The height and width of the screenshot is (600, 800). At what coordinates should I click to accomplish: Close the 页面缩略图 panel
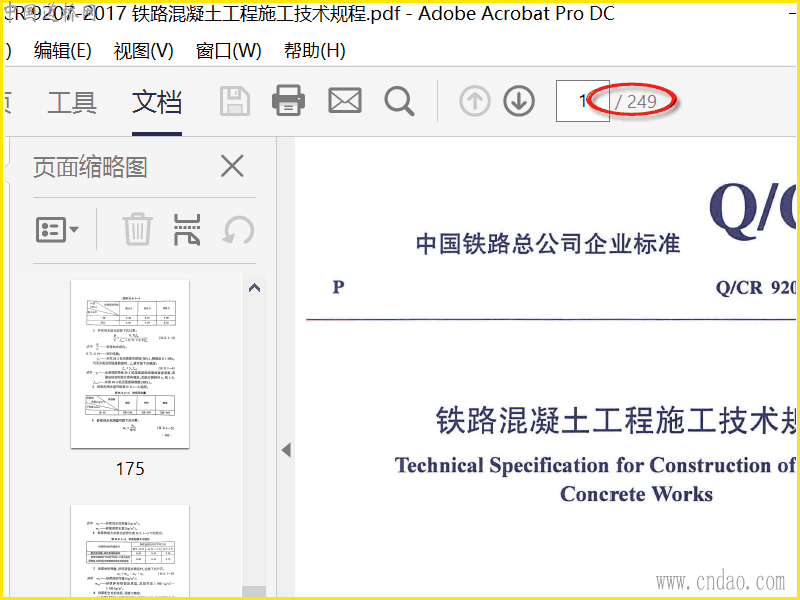[x=232, y=166]
